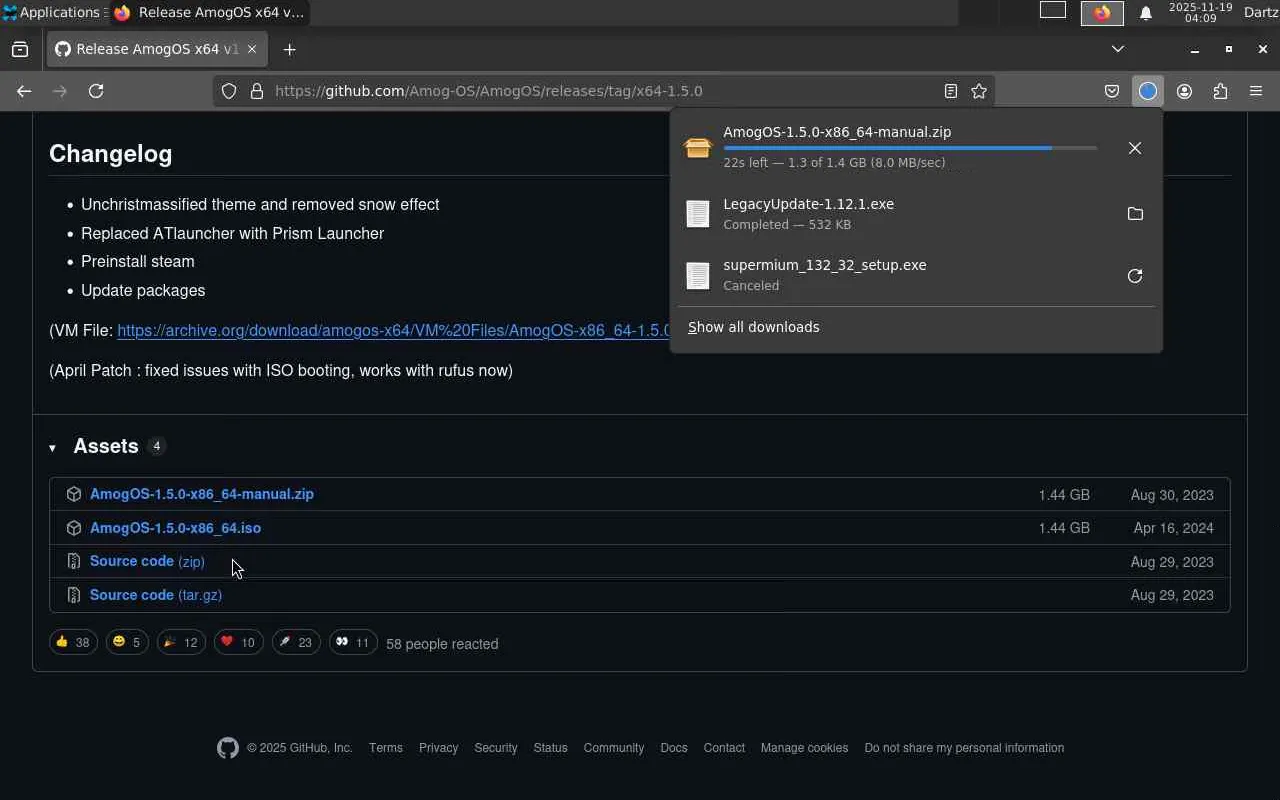Viewport: 1280px width, 800px height.
Task: React with thumbs up emoji (38)
Action: coord(73,642)
